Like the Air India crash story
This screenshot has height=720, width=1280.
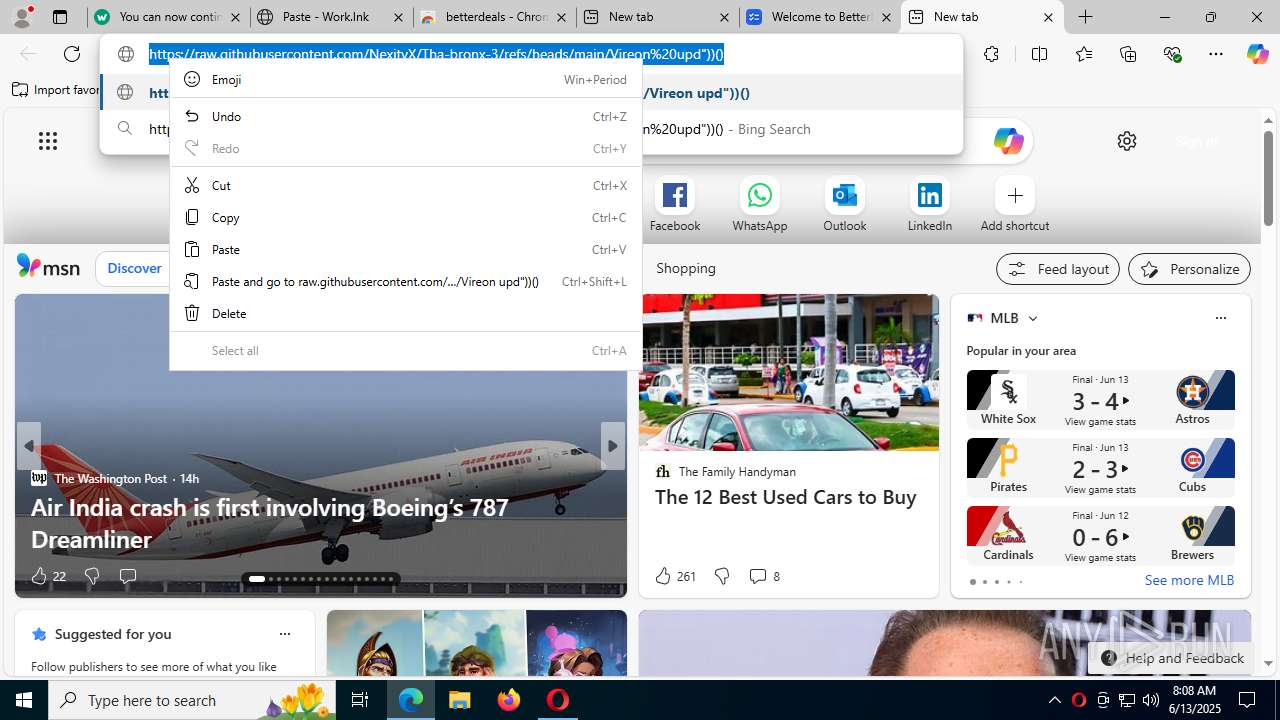coord(47,576)
